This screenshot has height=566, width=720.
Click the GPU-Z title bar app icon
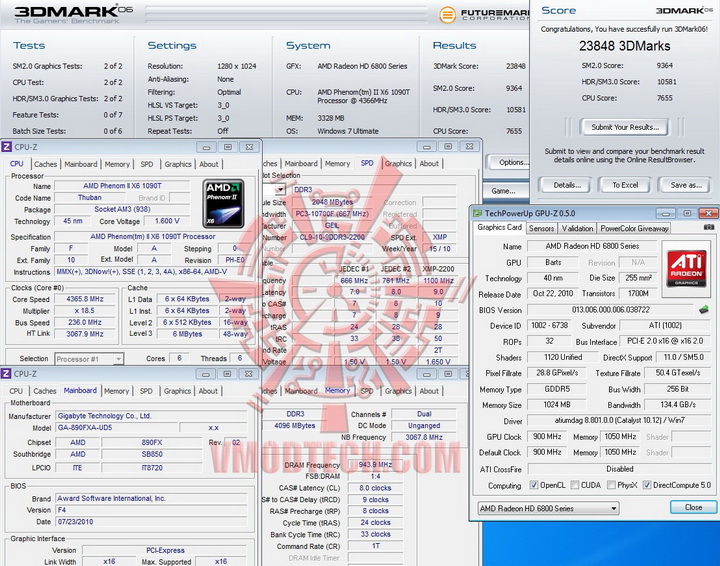[x=478, y=213]
